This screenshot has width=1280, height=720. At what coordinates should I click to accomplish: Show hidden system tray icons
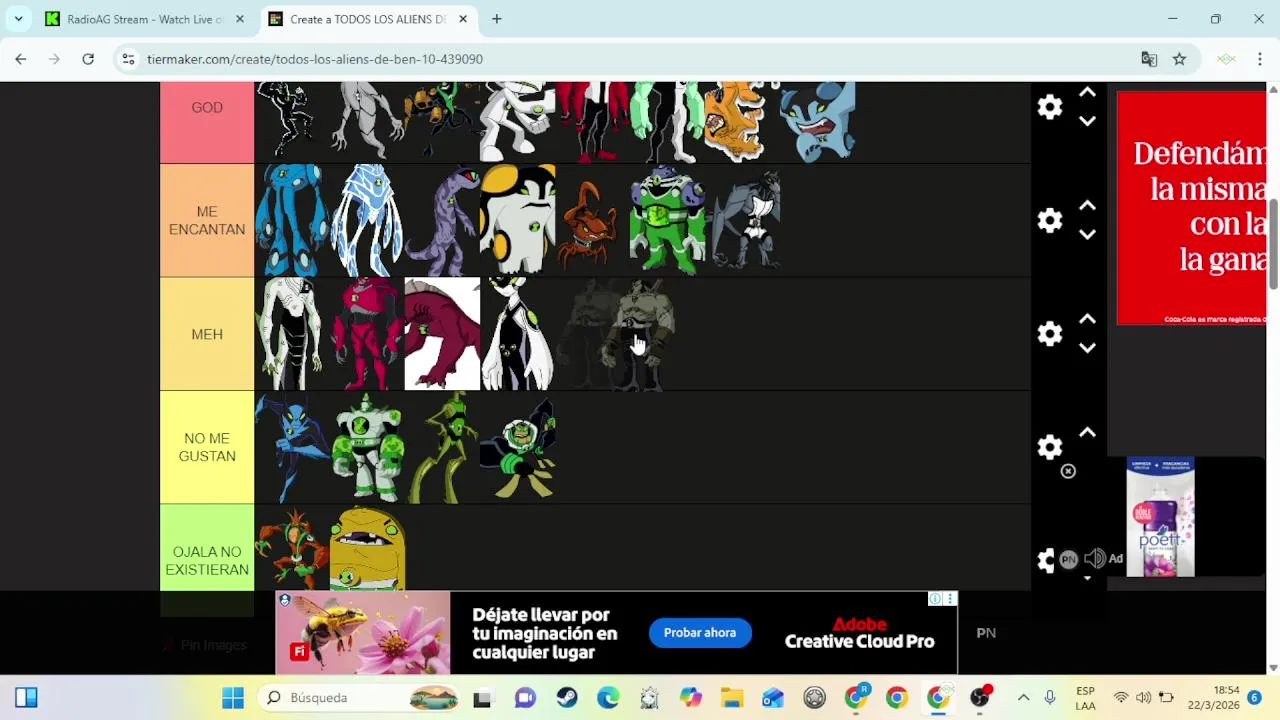point(1023,698)
